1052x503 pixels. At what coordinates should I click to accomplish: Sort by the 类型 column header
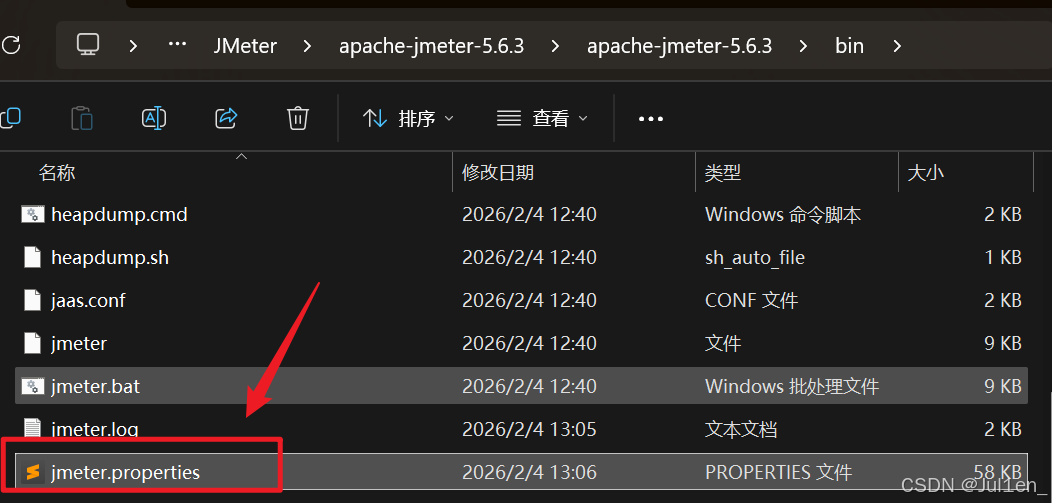point(723,173)
